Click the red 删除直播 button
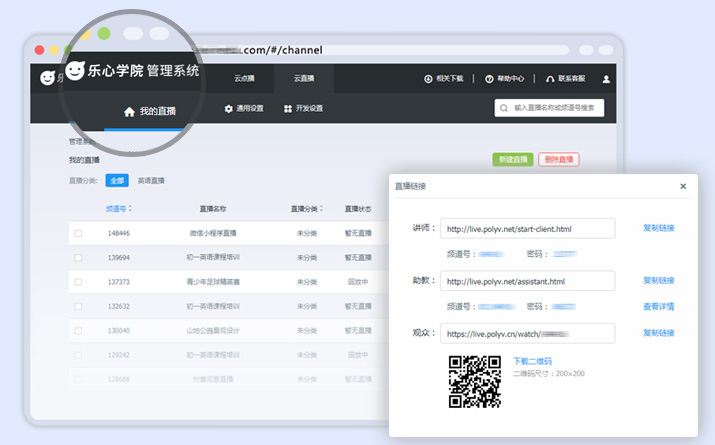Image resolution: width=715 pixels, height=445 pixels. (558, 159)
